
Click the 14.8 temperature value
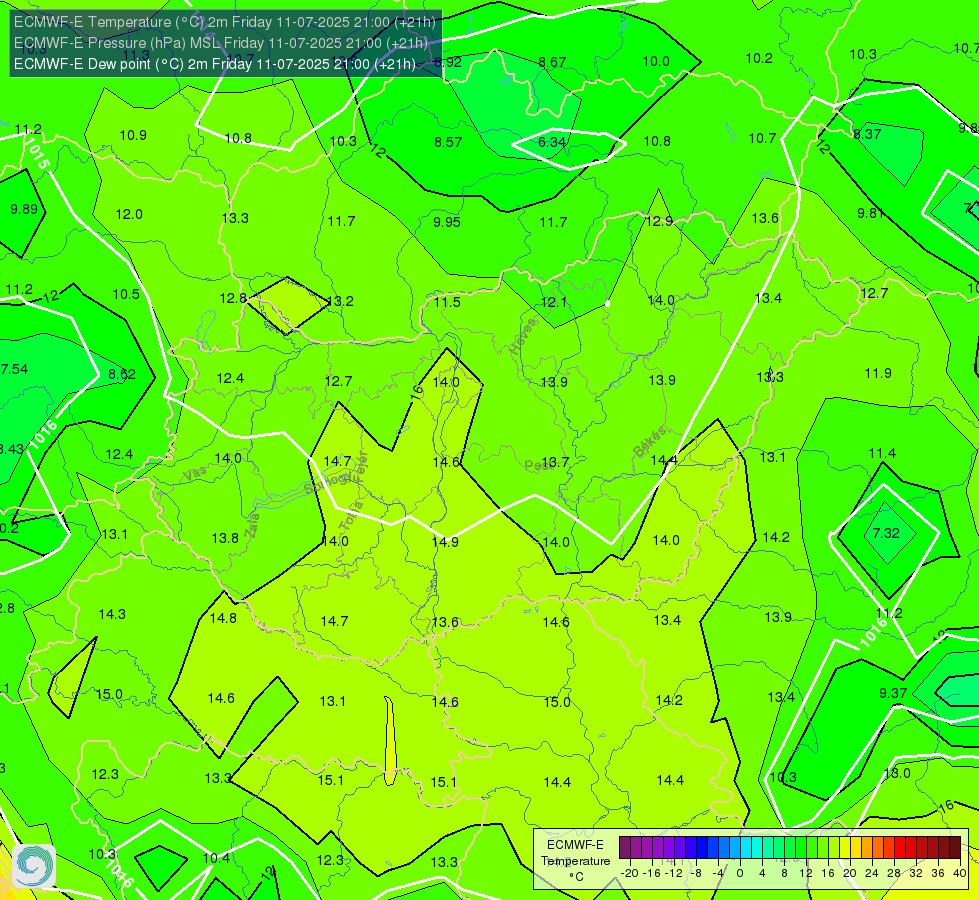[x=223, y=618]
